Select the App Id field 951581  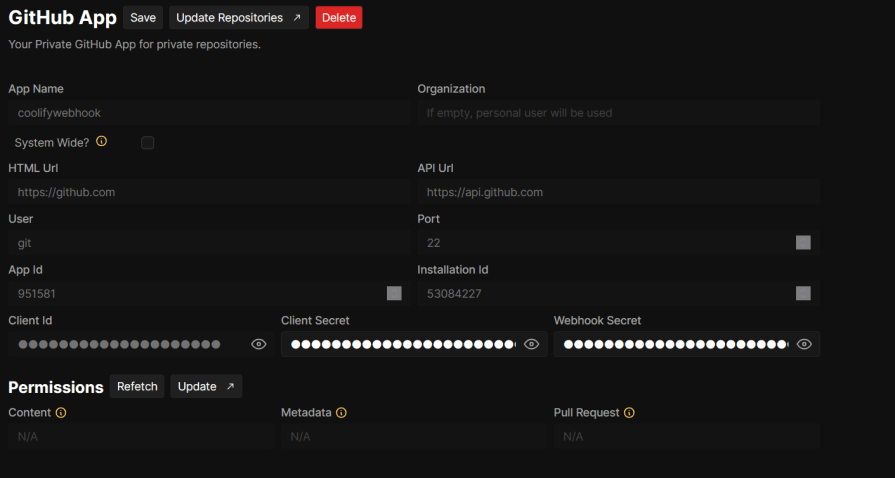click(x=209, y=294)
